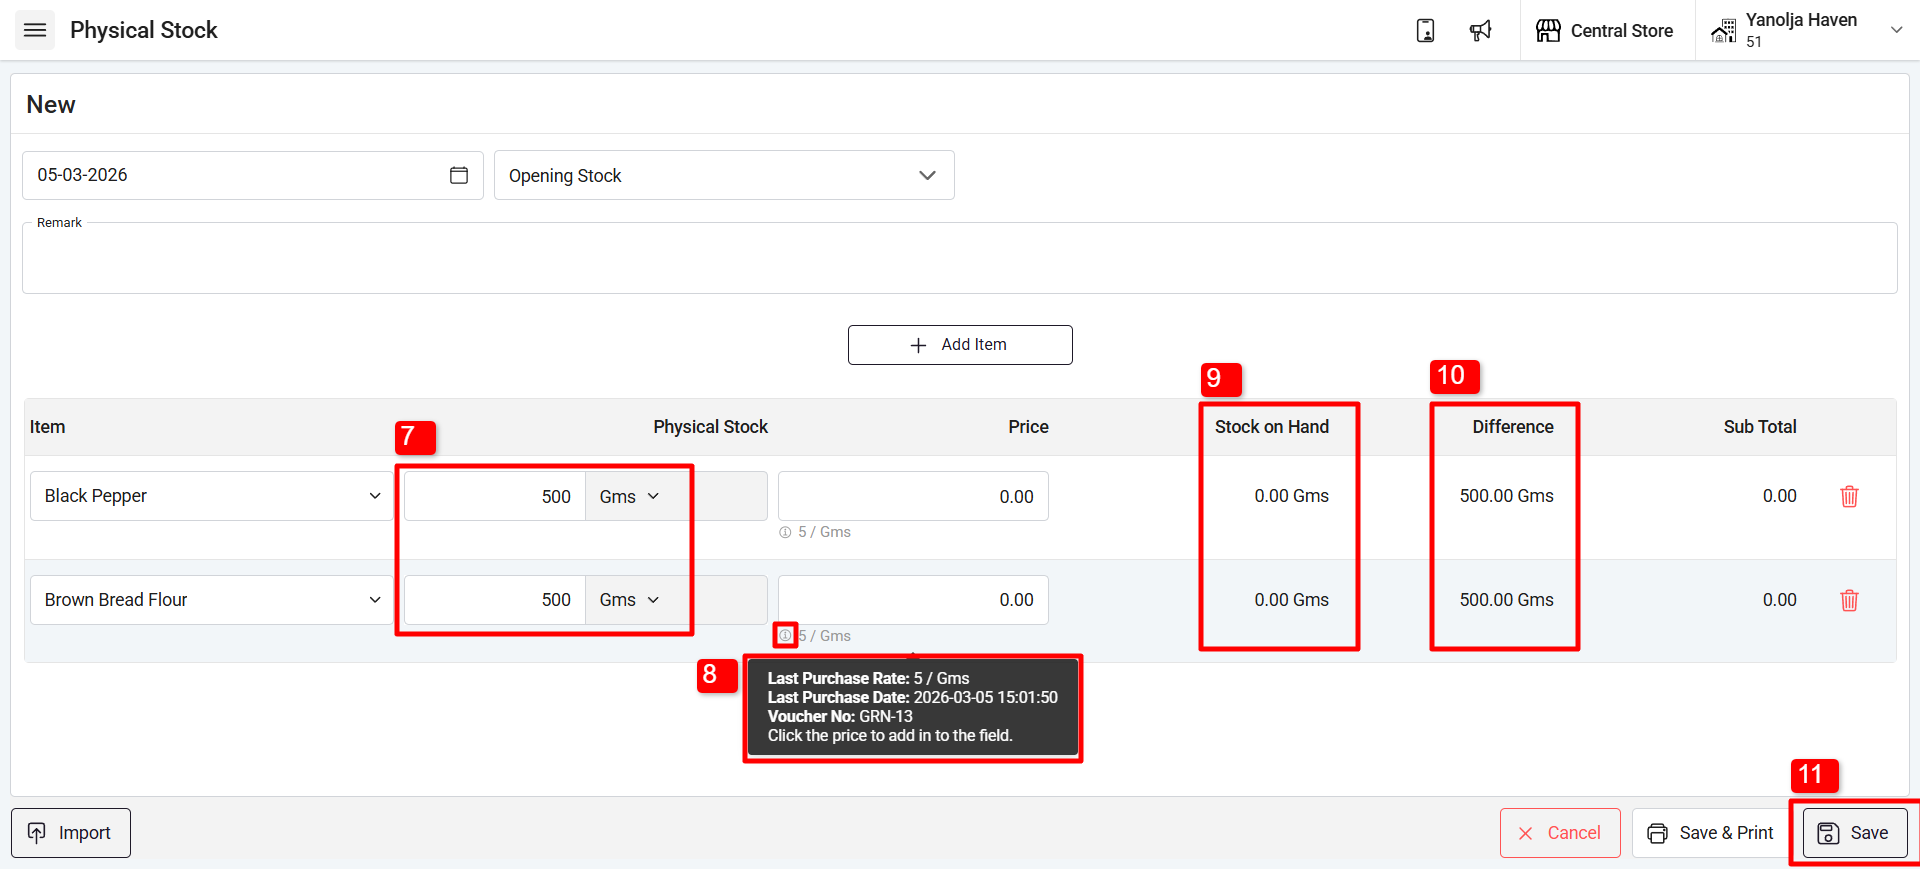The width and height of the screenshot is (1920, 869).
Task: Click Black Pepper 0.00 sub total value
Action: 1779,496
